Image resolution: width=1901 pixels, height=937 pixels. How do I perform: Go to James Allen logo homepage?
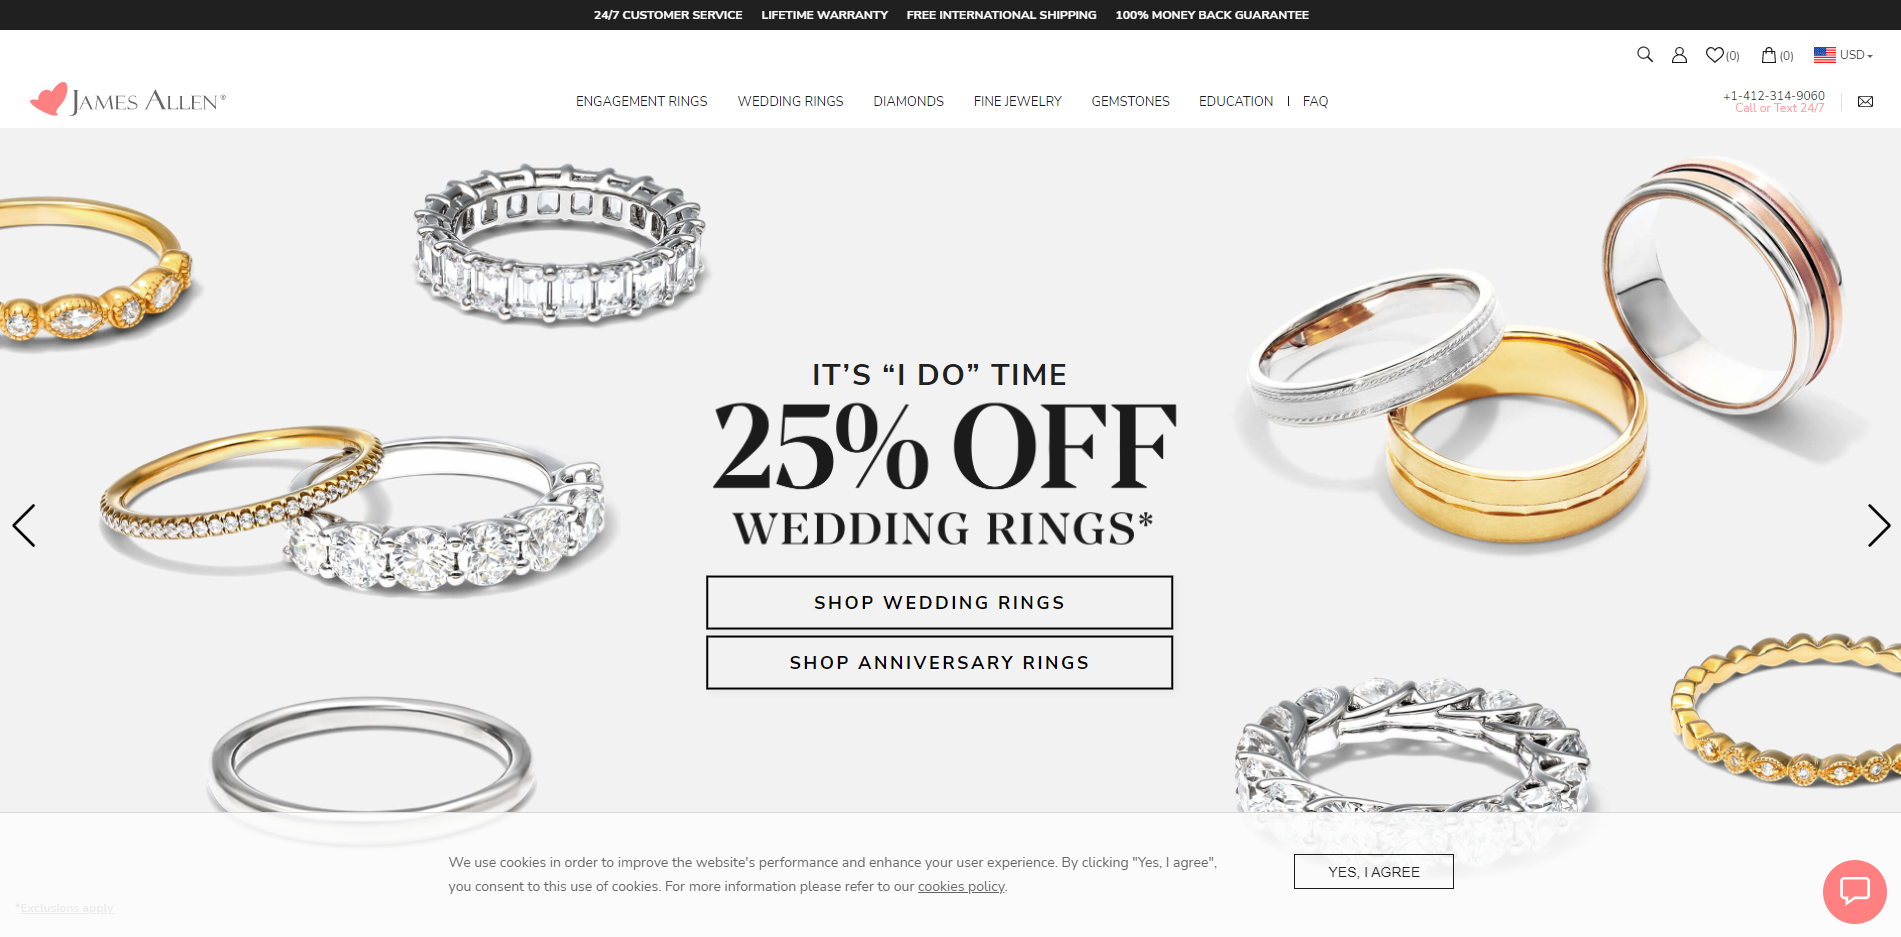coord(128,100)
